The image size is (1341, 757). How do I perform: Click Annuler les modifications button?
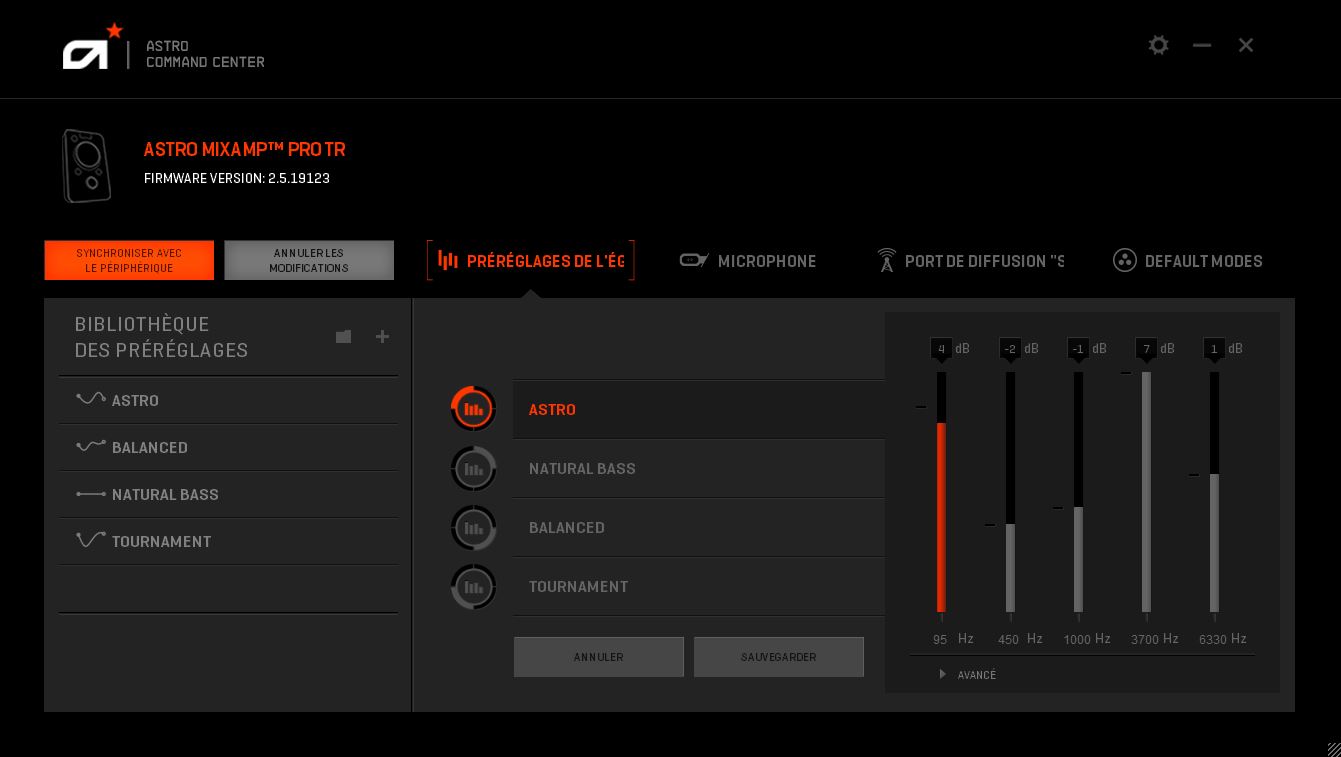pos(309,260)
